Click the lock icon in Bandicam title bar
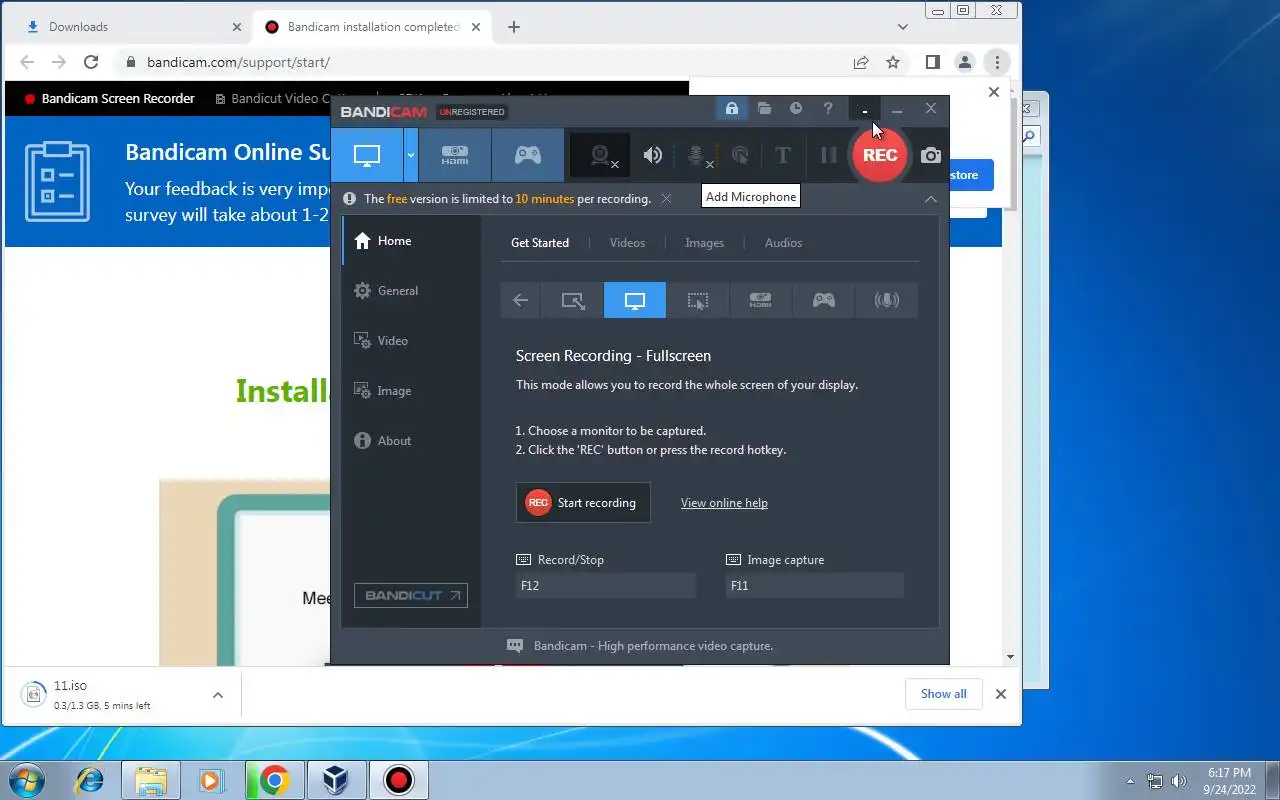 tap(732, 108)
